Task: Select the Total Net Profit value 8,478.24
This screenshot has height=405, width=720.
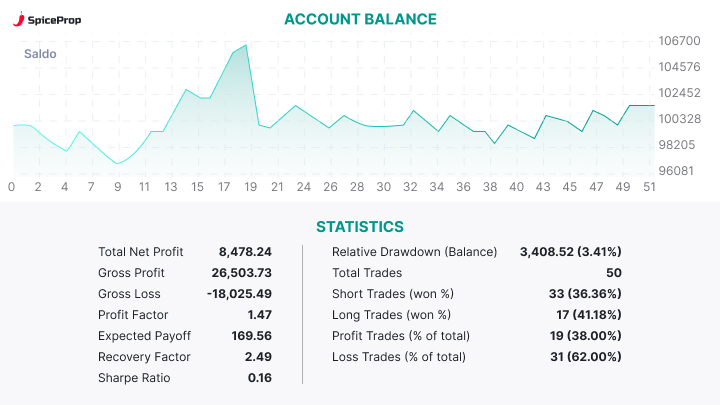Action: coord(245,252)
